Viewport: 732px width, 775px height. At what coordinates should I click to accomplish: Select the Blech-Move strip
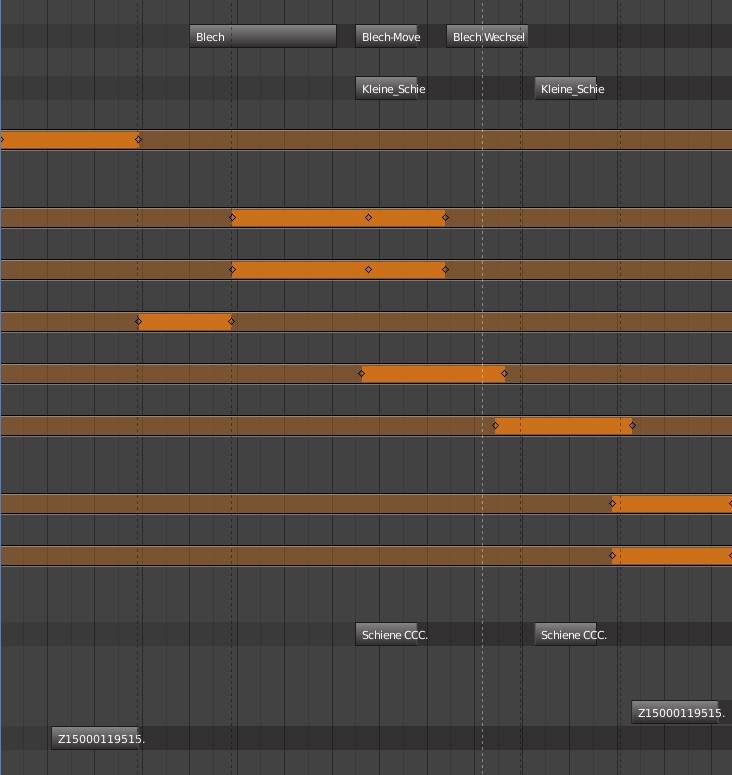[387, 37]
